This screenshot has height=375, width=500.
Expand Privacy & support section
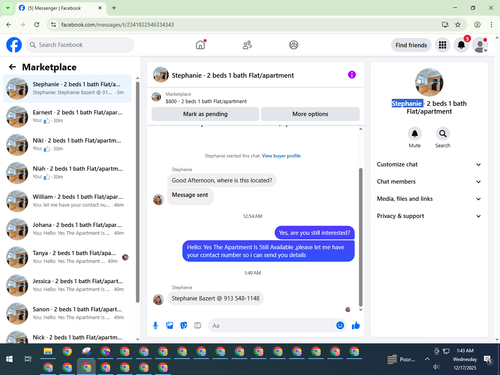pos(429,216)
